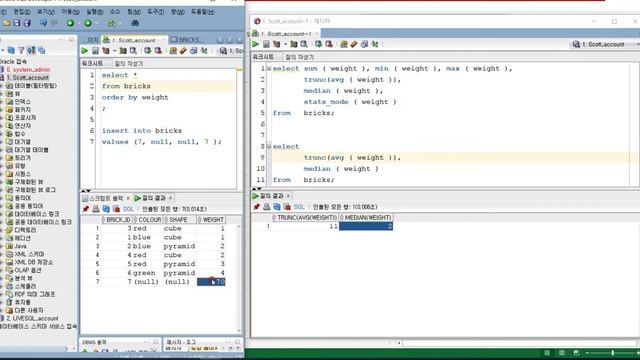Screen dimensions: 640x360
Task: Pin the query result in floating window
Action: (x=256, y=207)
